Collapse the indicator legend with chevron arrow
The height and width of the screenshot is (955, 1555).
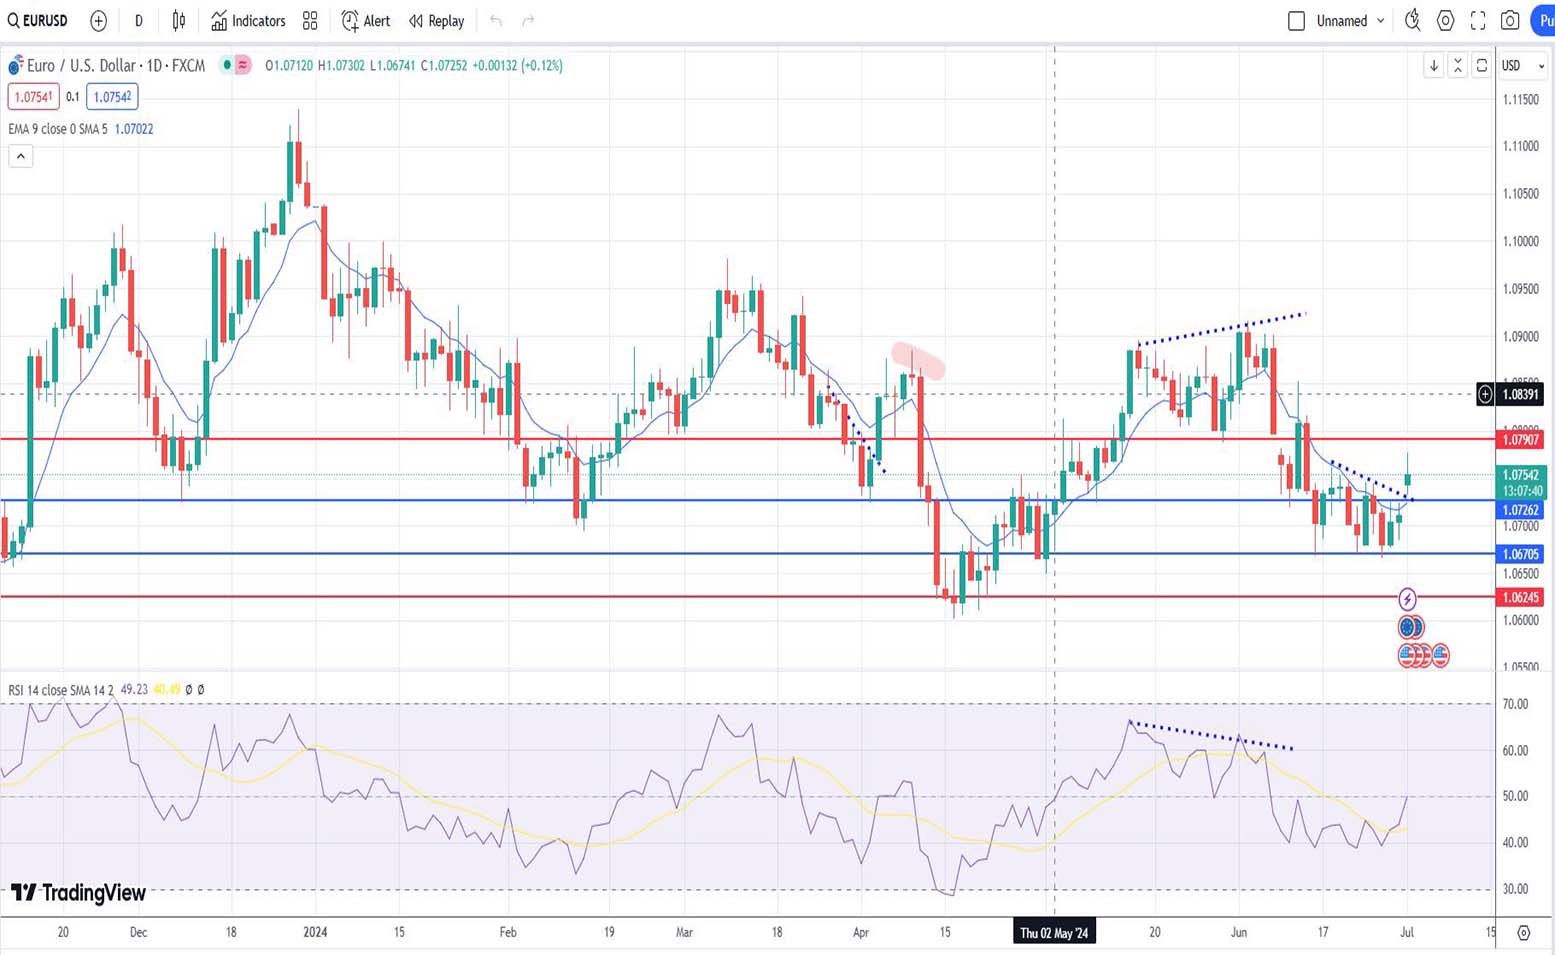[20, 156]
